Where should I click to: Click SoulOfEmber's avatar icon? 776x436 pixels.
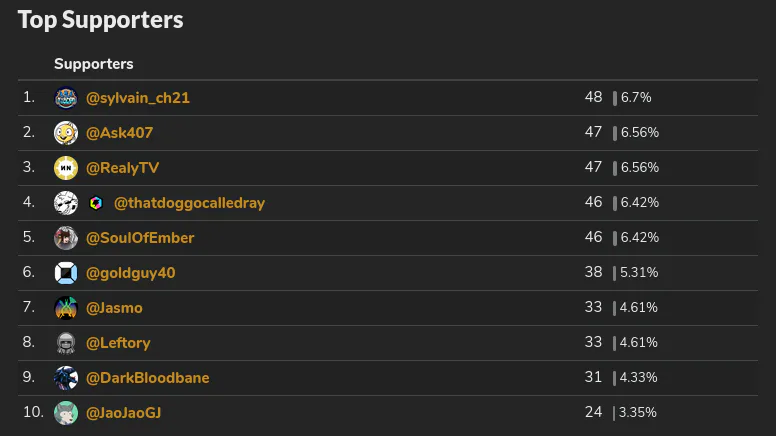[x=66, y=238]
